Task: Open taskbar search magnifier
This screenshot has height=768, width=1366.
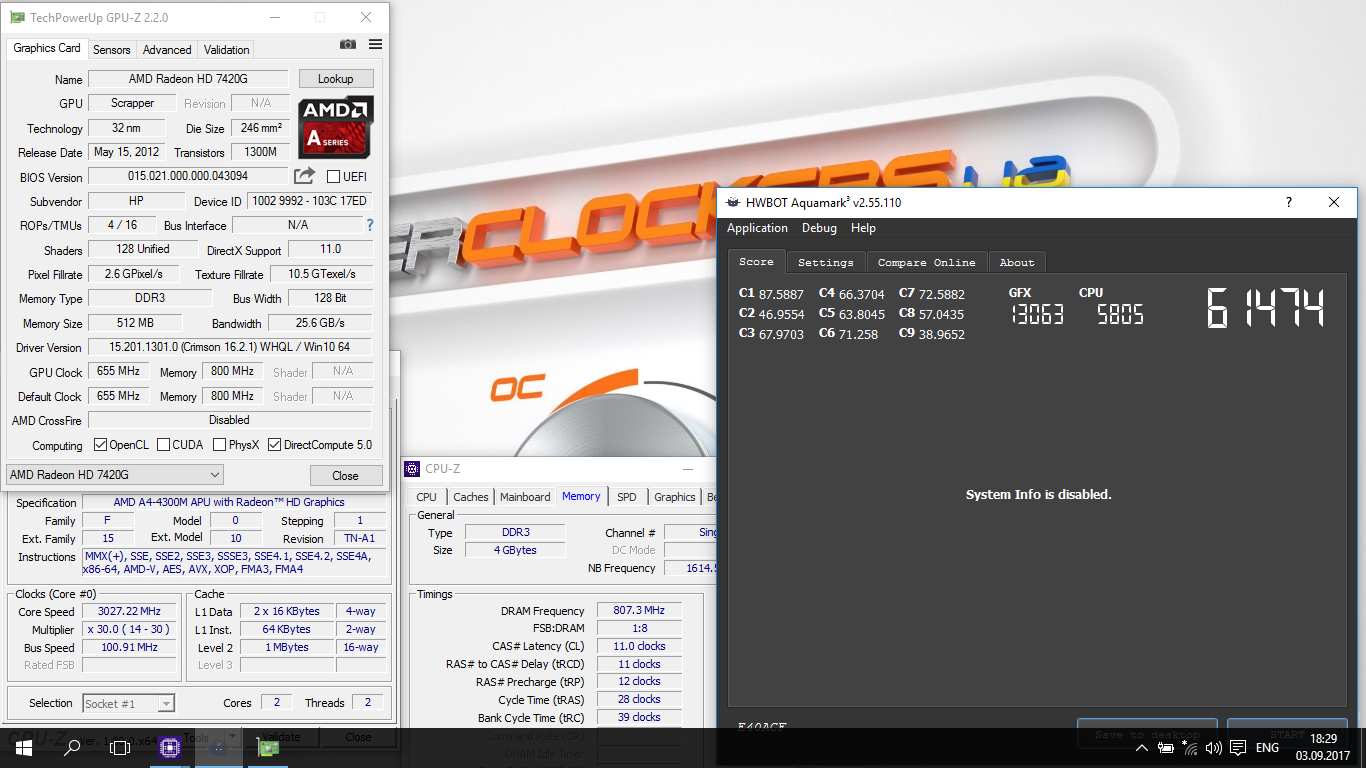Action: coord(72,747)
